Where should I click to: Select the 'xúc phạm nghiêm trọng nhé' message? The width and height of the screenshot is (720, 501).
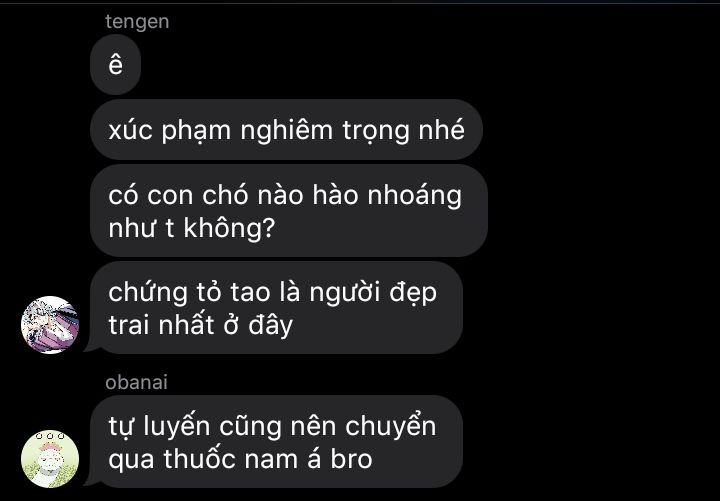[x=286, y=129]
